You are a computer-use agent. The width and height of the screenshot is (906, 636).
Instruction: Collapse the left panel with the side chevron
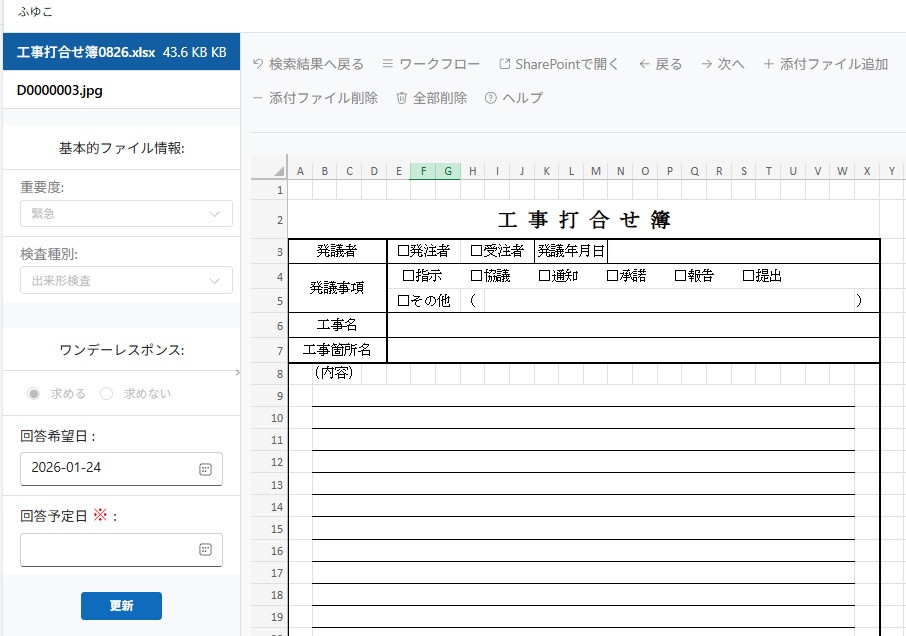click(237, 372)
